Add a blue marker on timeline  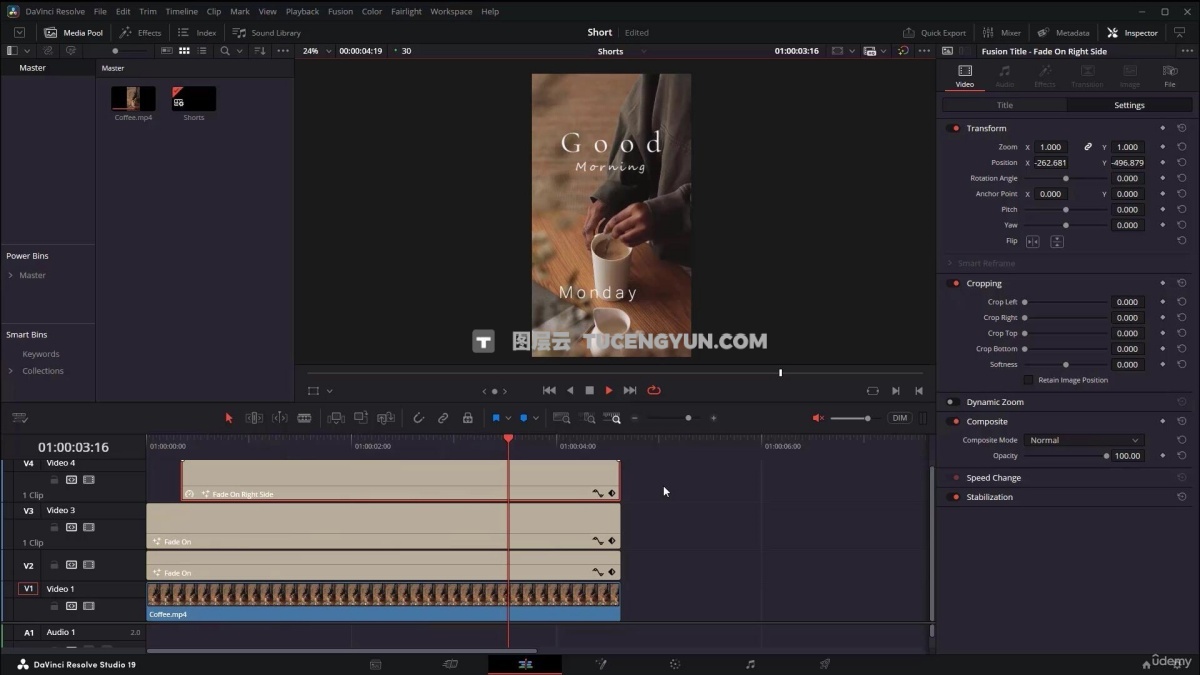(x=523, y=418)
